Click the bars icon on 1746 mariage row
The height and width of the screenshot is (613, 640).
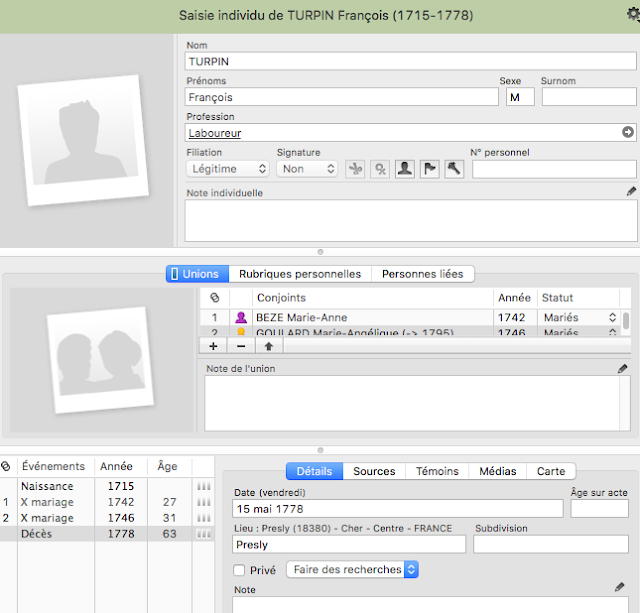coord(203,518)
